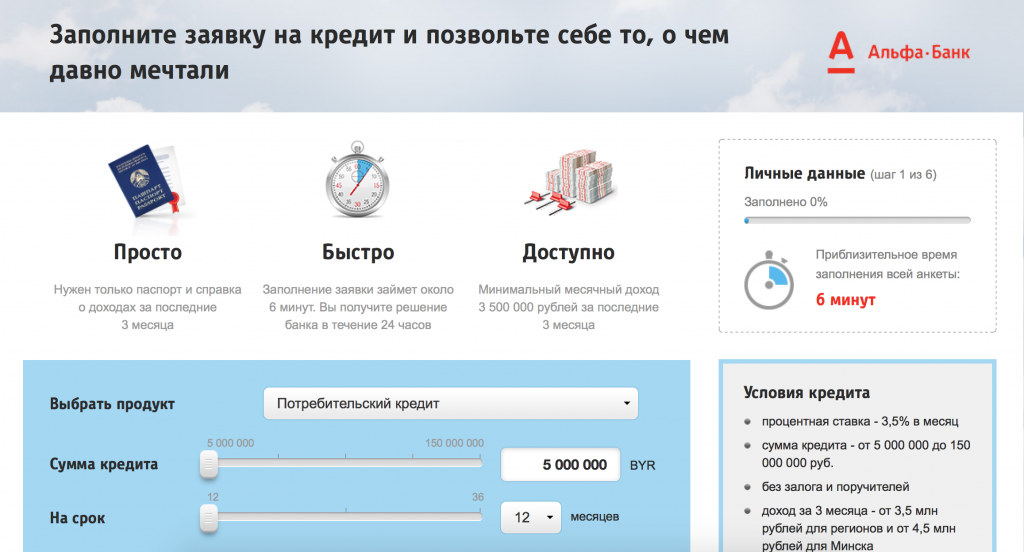Click the page title about заявку на кредит
Viewport: 1024px width, 552px height.
tap(389, 52)
